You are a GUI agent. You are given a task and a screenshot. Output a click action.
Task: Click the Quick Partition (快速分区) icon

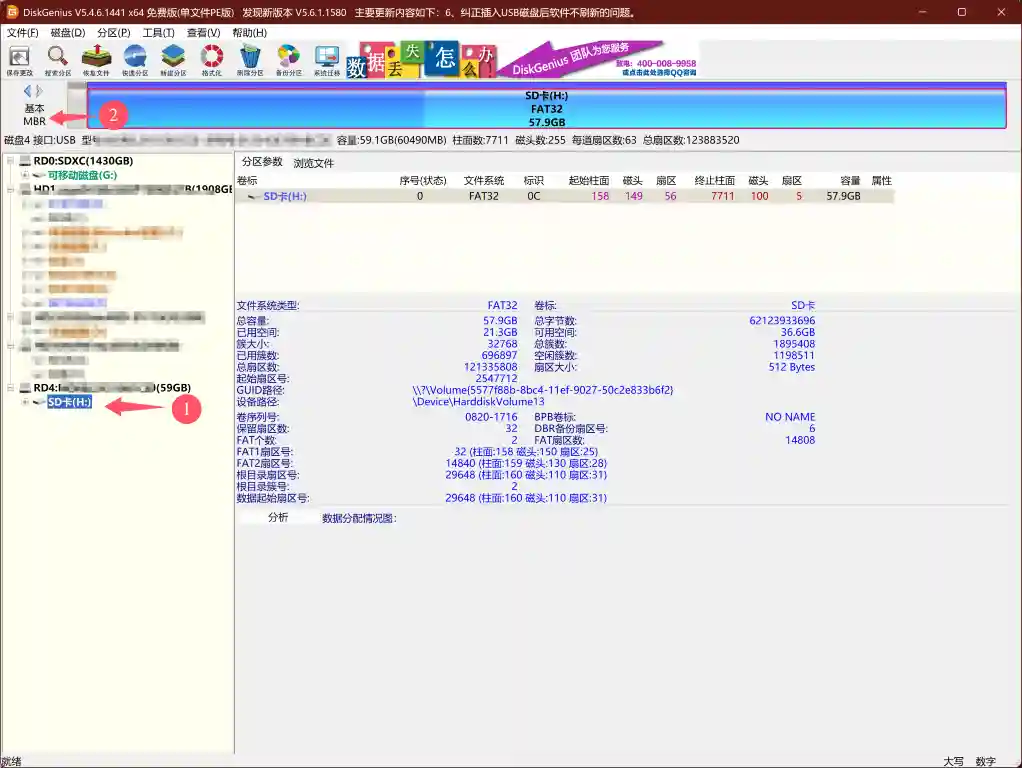(x=135, y=59)
